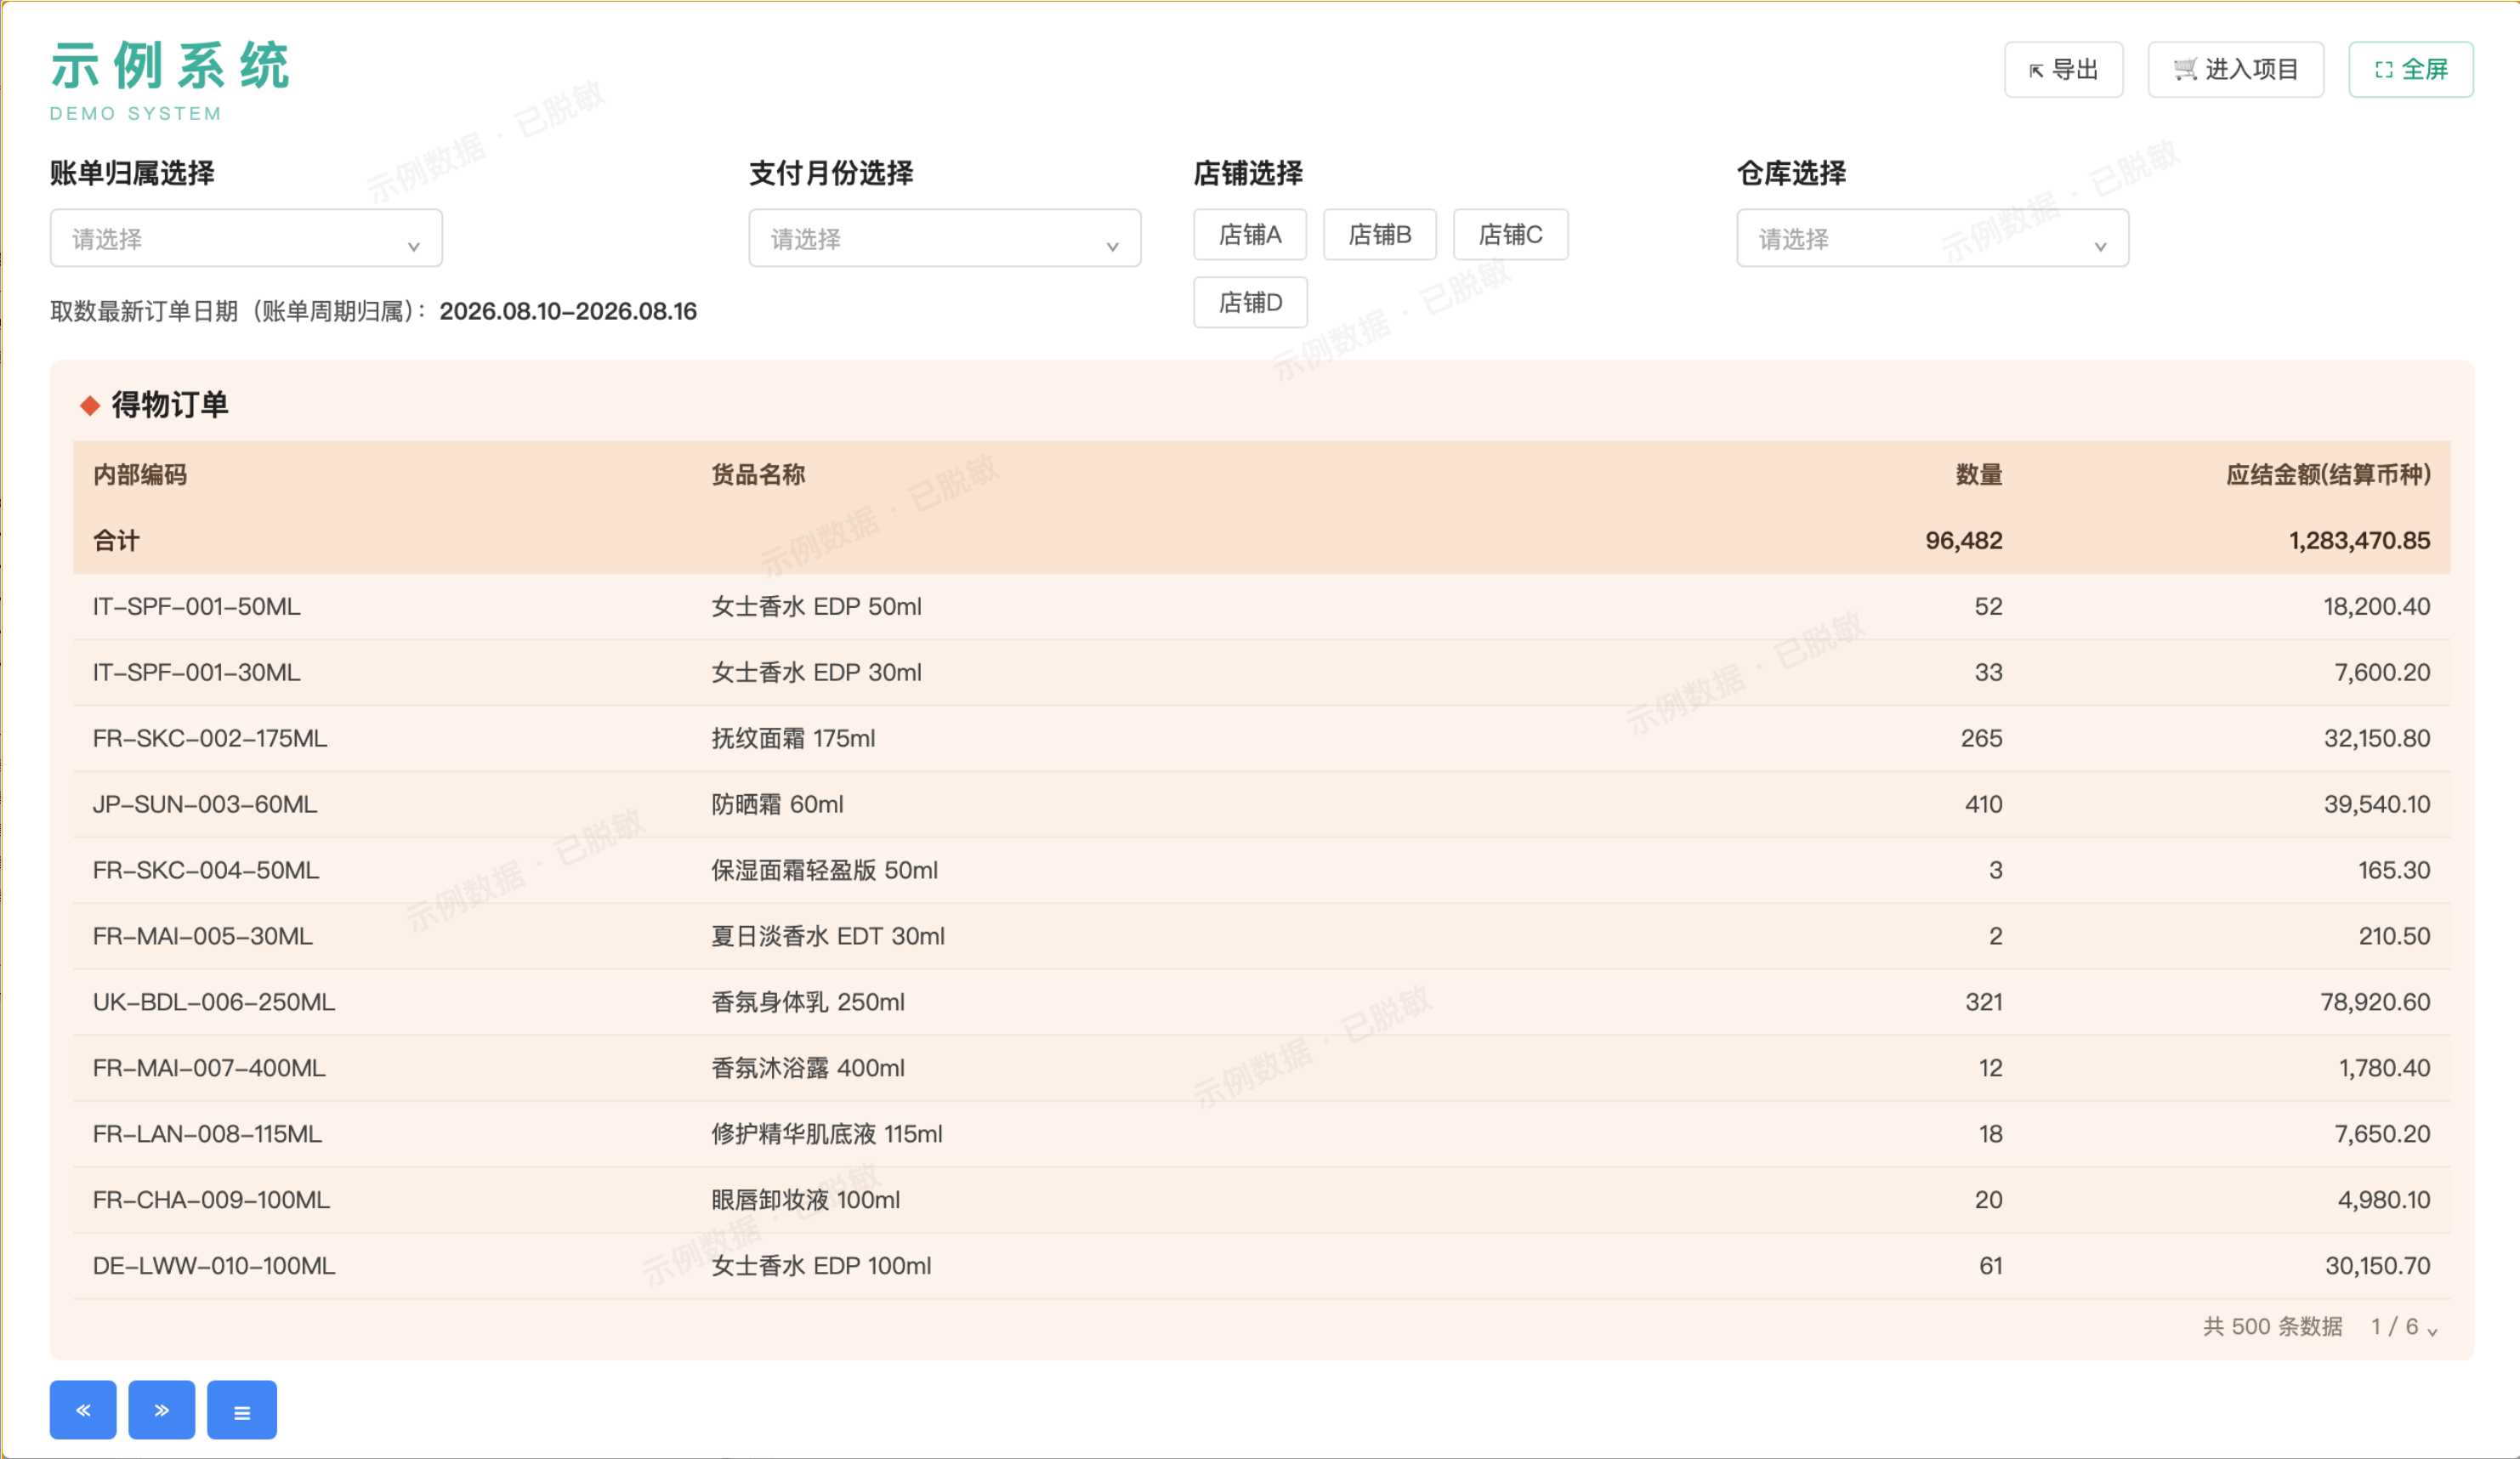Click product name 抚纹面霜 175ml

coord(793,738)
